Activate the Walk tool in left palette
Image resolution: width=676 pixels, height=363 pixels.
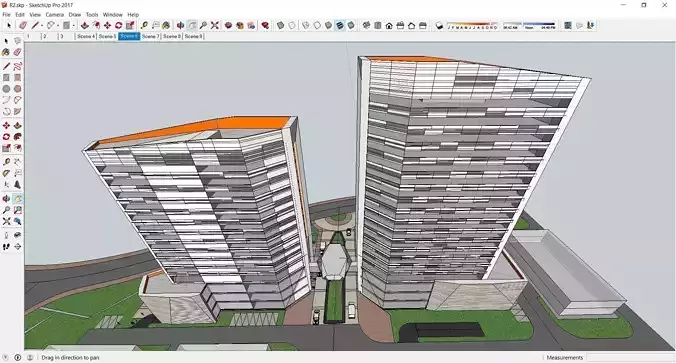[6, 246]
